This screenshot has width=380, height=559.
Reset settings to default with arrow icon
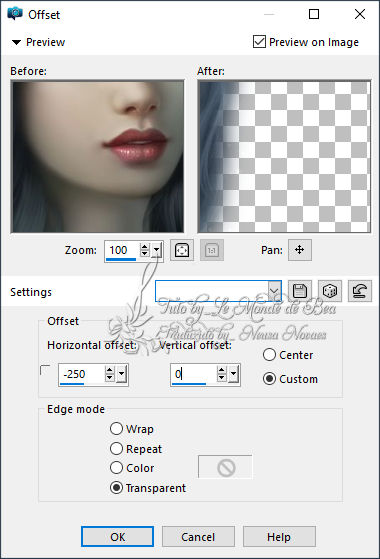click(x=360, y=291)
